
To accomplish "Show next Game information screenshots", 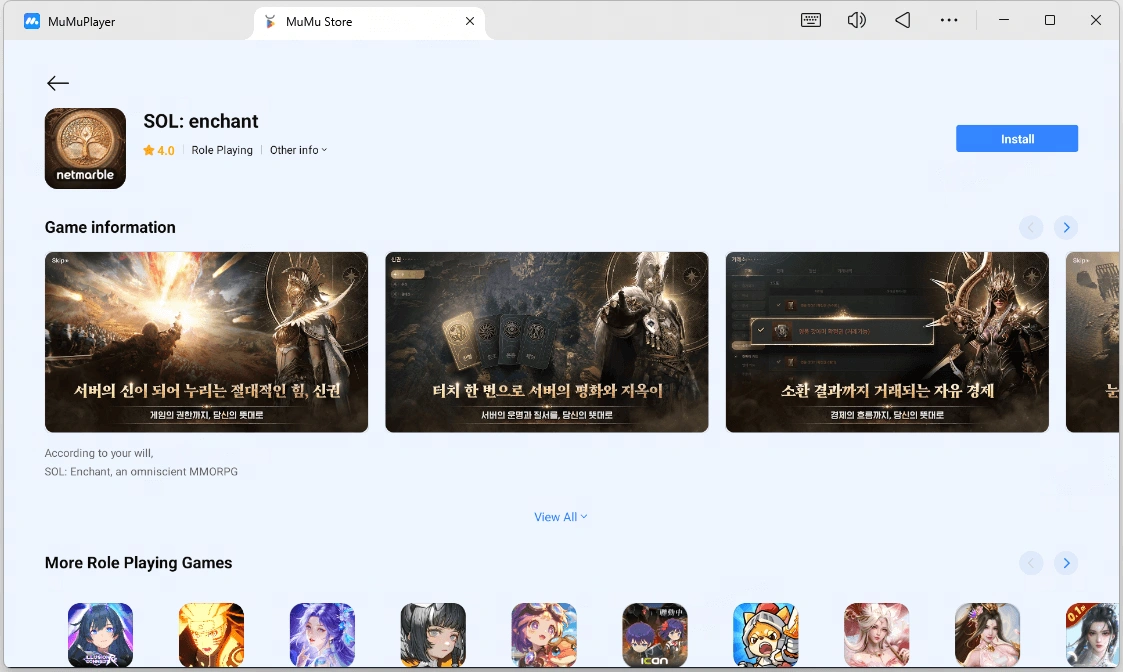I will tap(1066, 228).
